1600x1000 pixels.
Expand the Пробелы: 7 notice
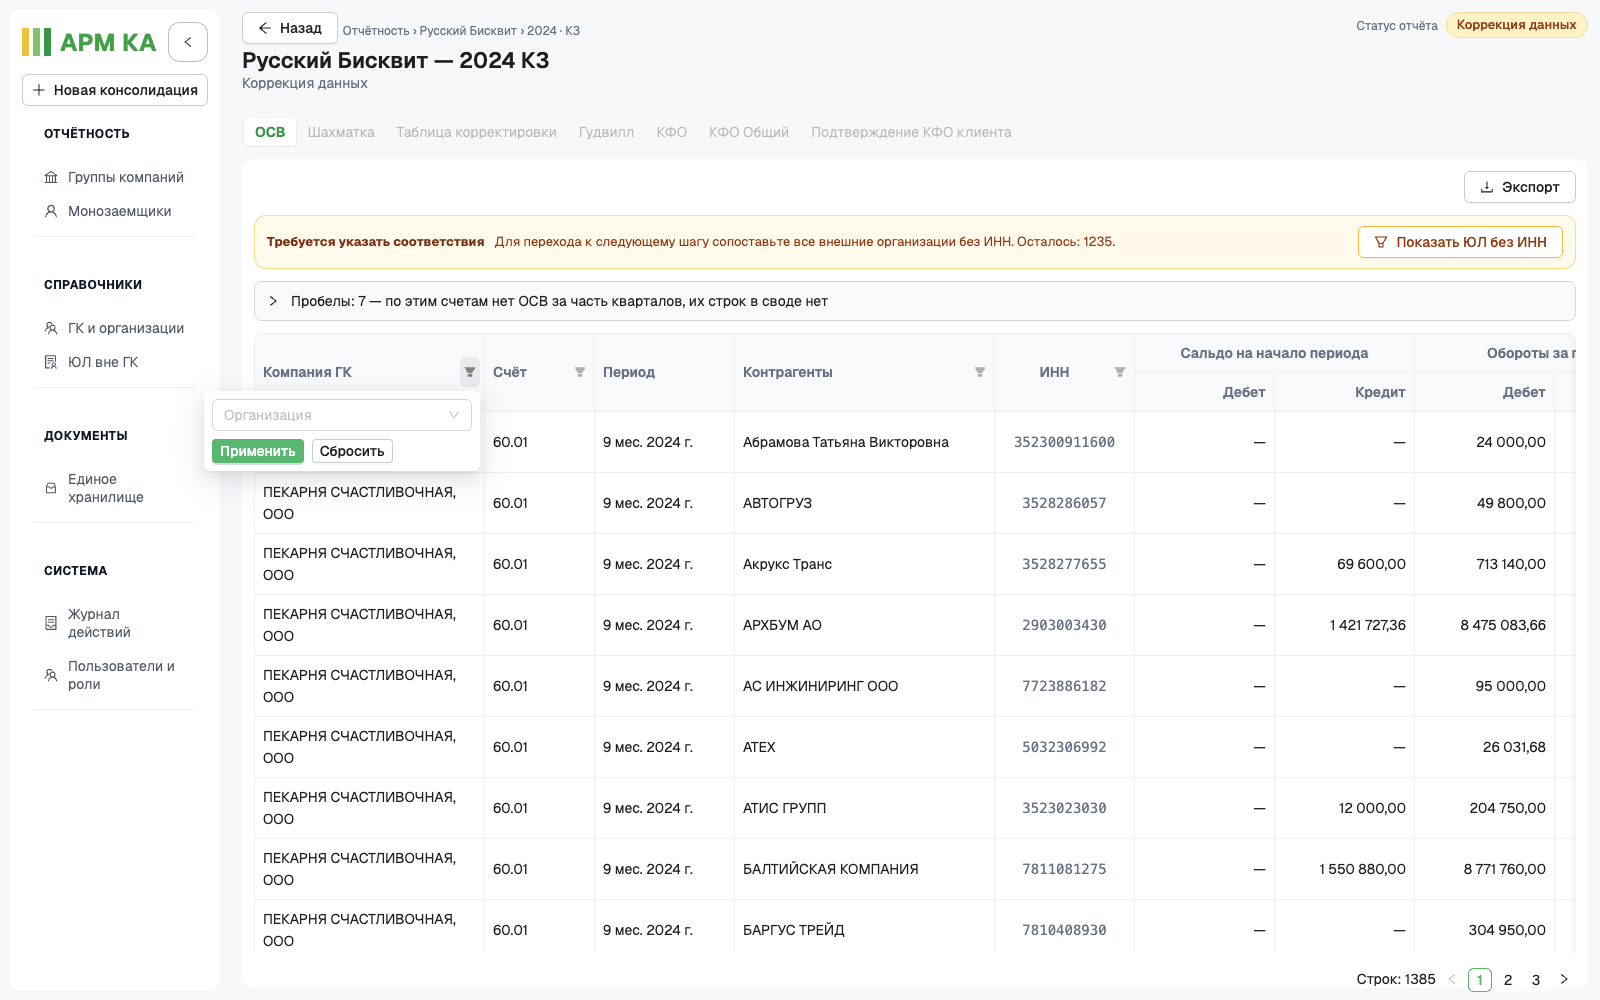point(915,301)
